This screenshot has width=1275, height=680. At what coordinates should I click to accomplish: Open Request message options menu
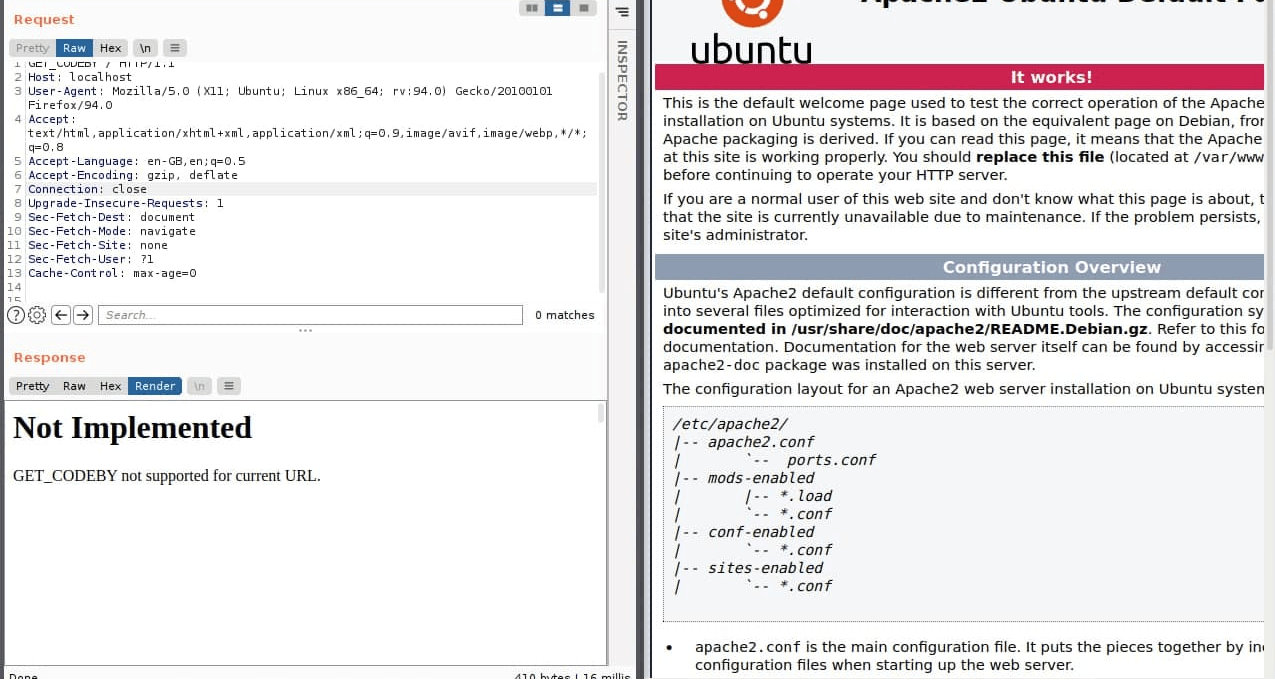pos(175,48)
